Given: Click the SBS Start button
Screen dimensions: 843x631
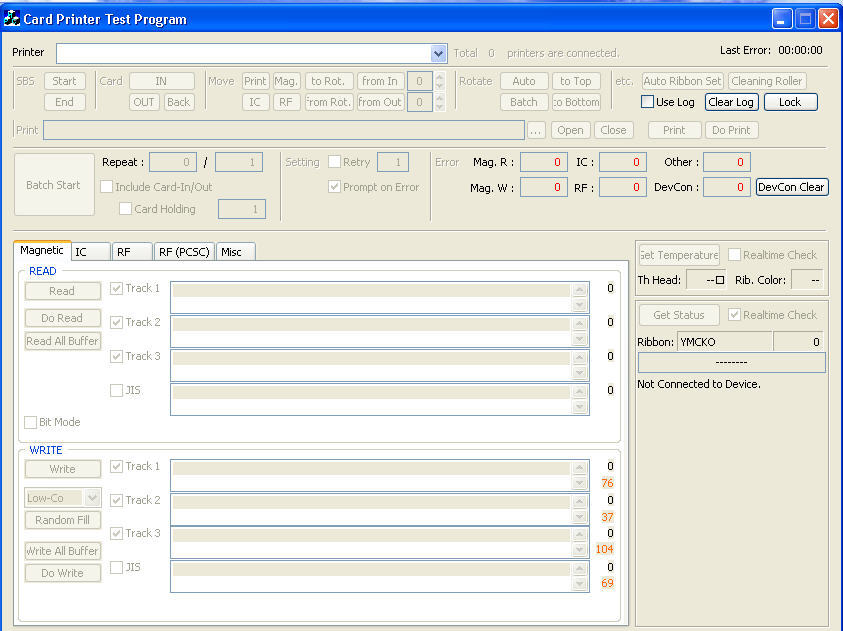Looking at the screenshot, I should 65,81.
